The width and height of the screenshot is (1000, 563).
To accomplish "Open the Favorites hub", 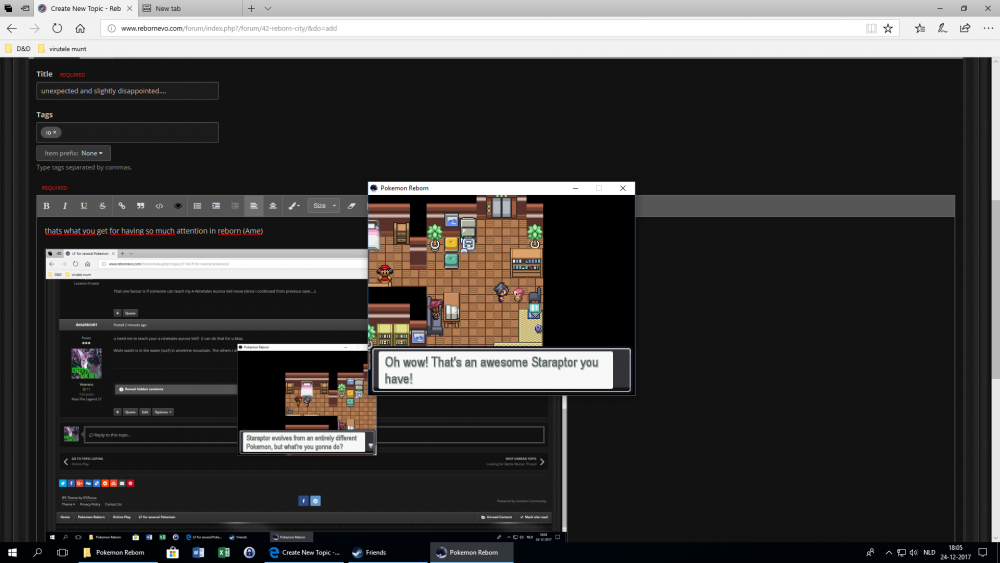I will pyautogui.click(x=920, y=28).
